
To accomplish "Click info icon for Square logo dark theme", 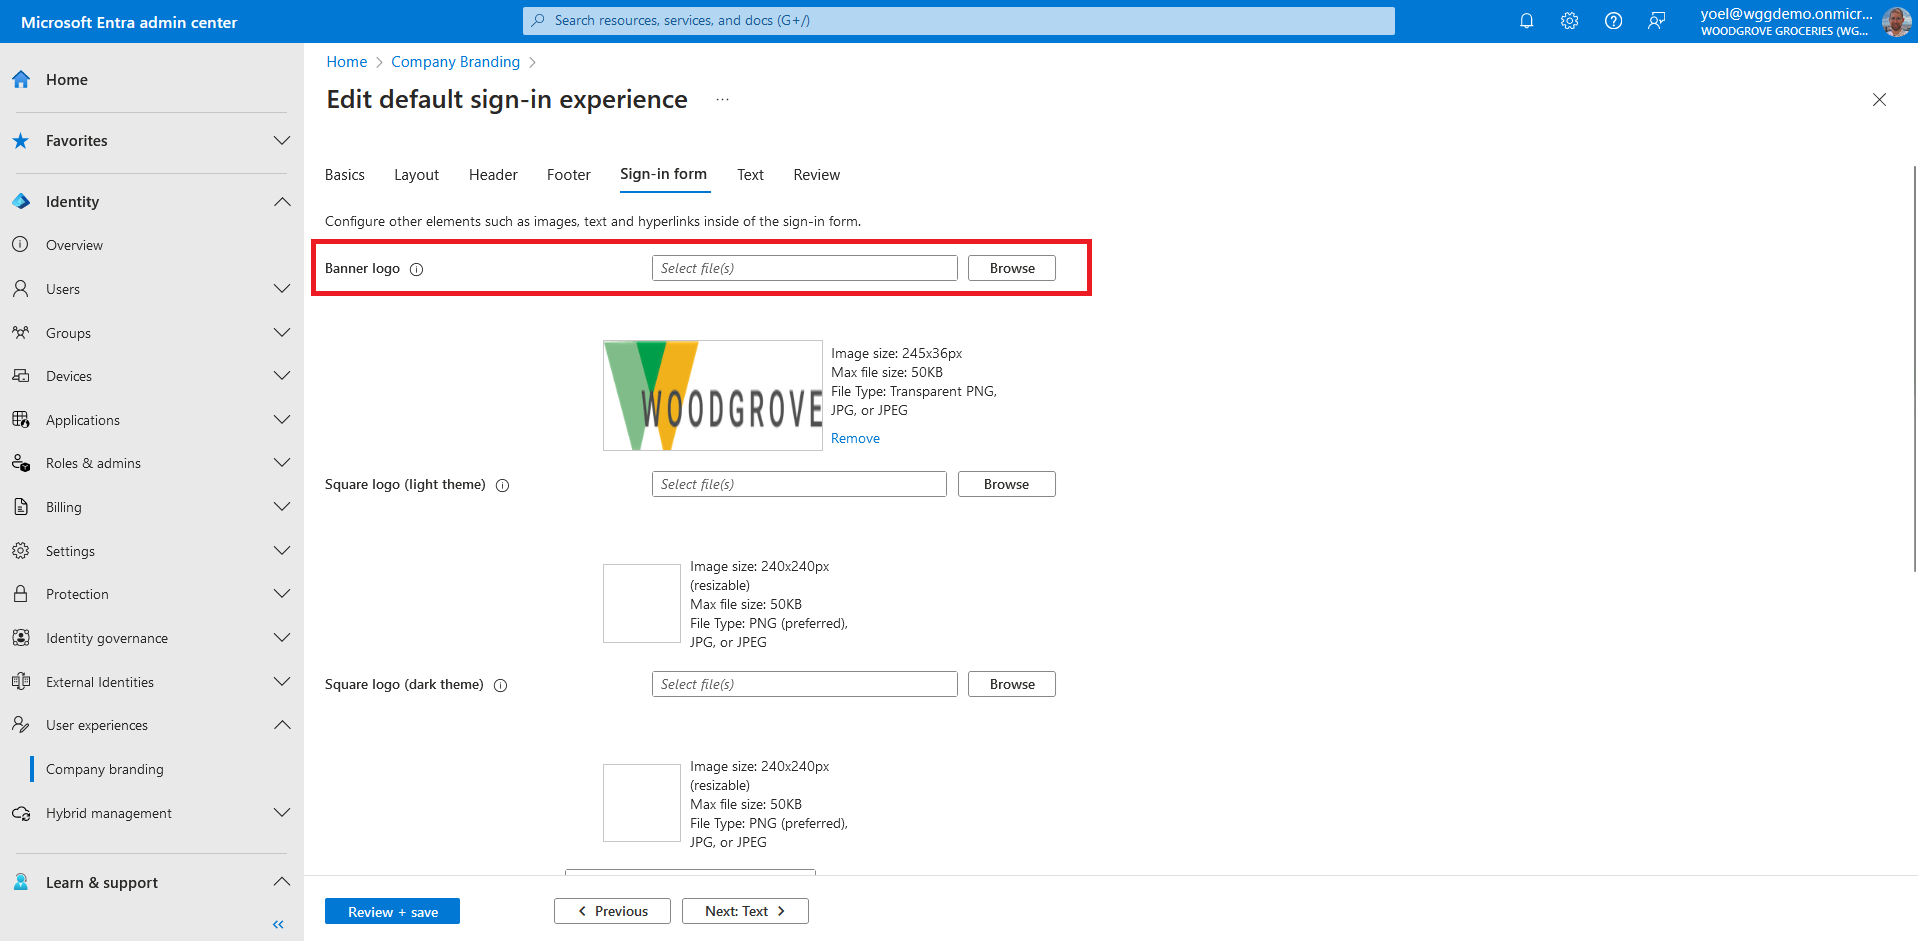I will (x=501, y=685).
